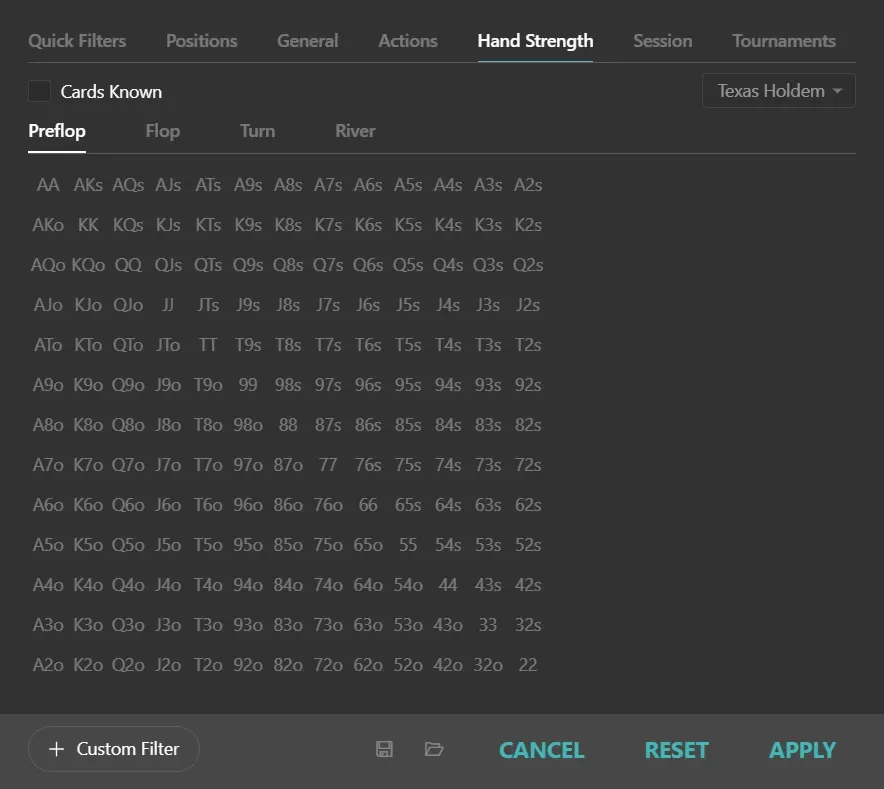Go to the Actions tab
Screen dimensions: 884x789
click(x=408, y=41)
